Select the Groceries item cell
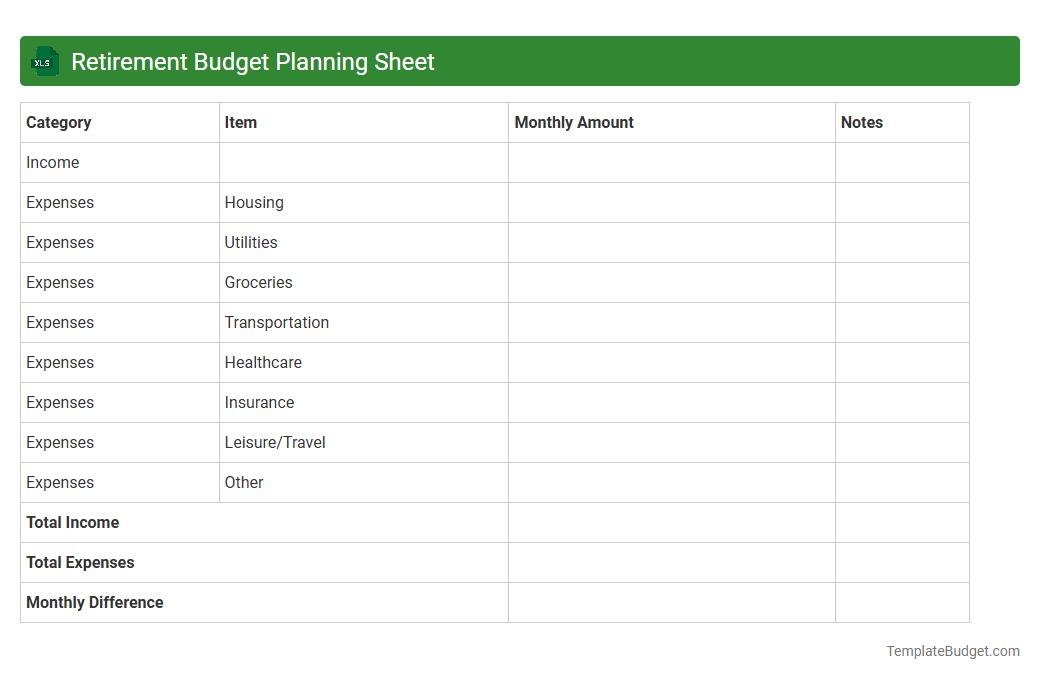 (258, 282)
